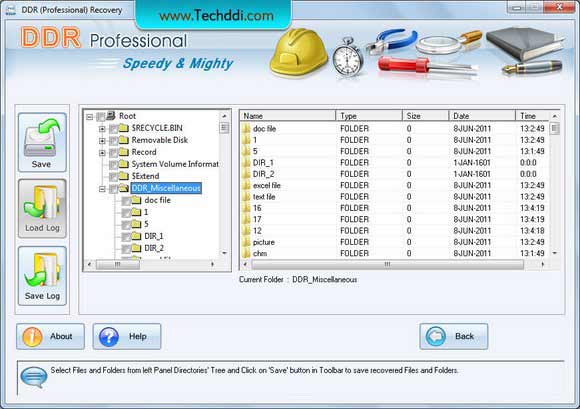Collapse the DDR_Miscellaneous node
This screenshot has width=580, height=409.
point(102,189)
